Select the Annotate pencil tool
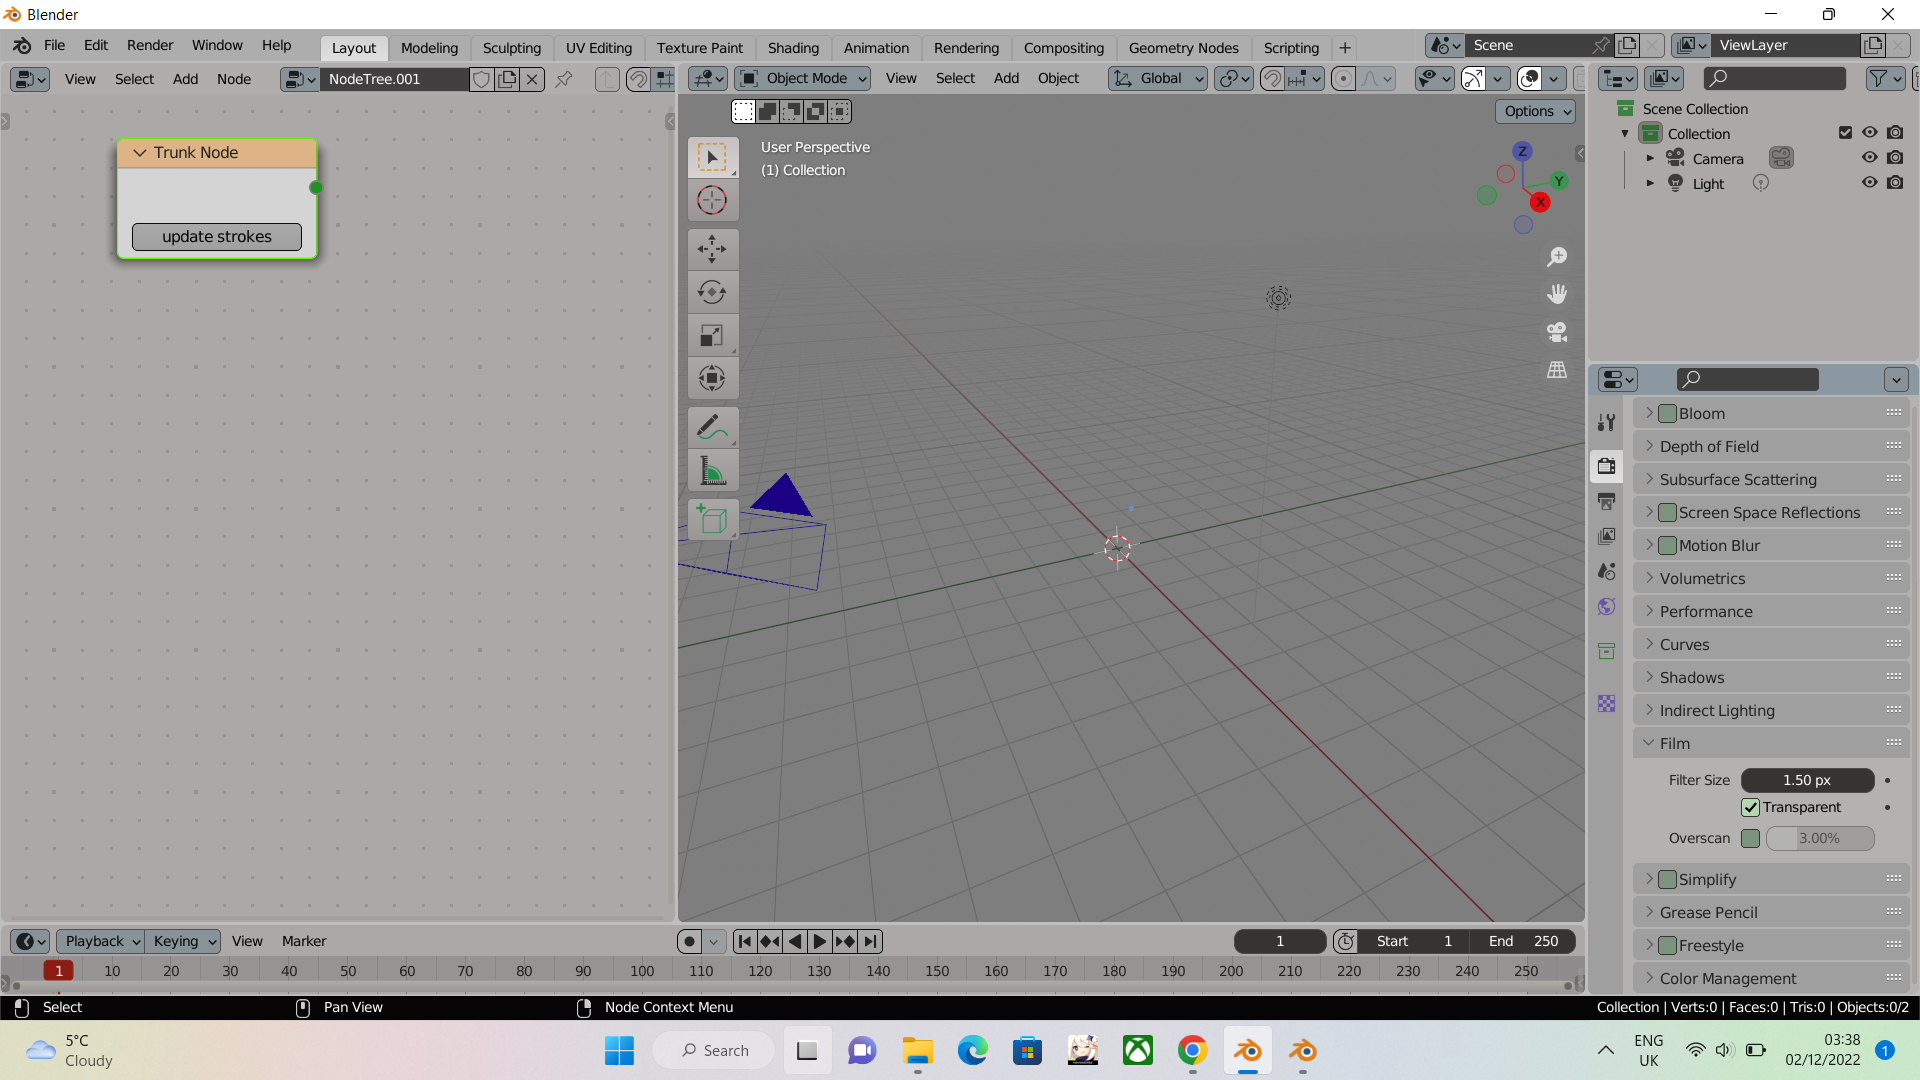 coord(712,428)
